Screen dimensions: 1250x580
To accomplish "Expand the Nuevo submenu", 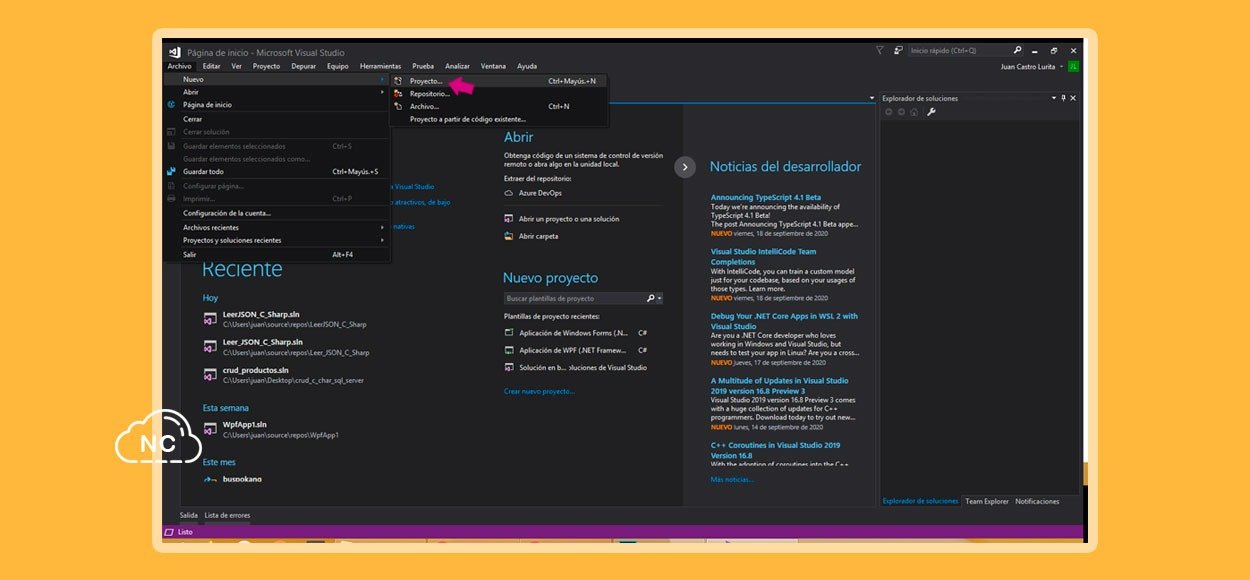I will click(381, 80).
